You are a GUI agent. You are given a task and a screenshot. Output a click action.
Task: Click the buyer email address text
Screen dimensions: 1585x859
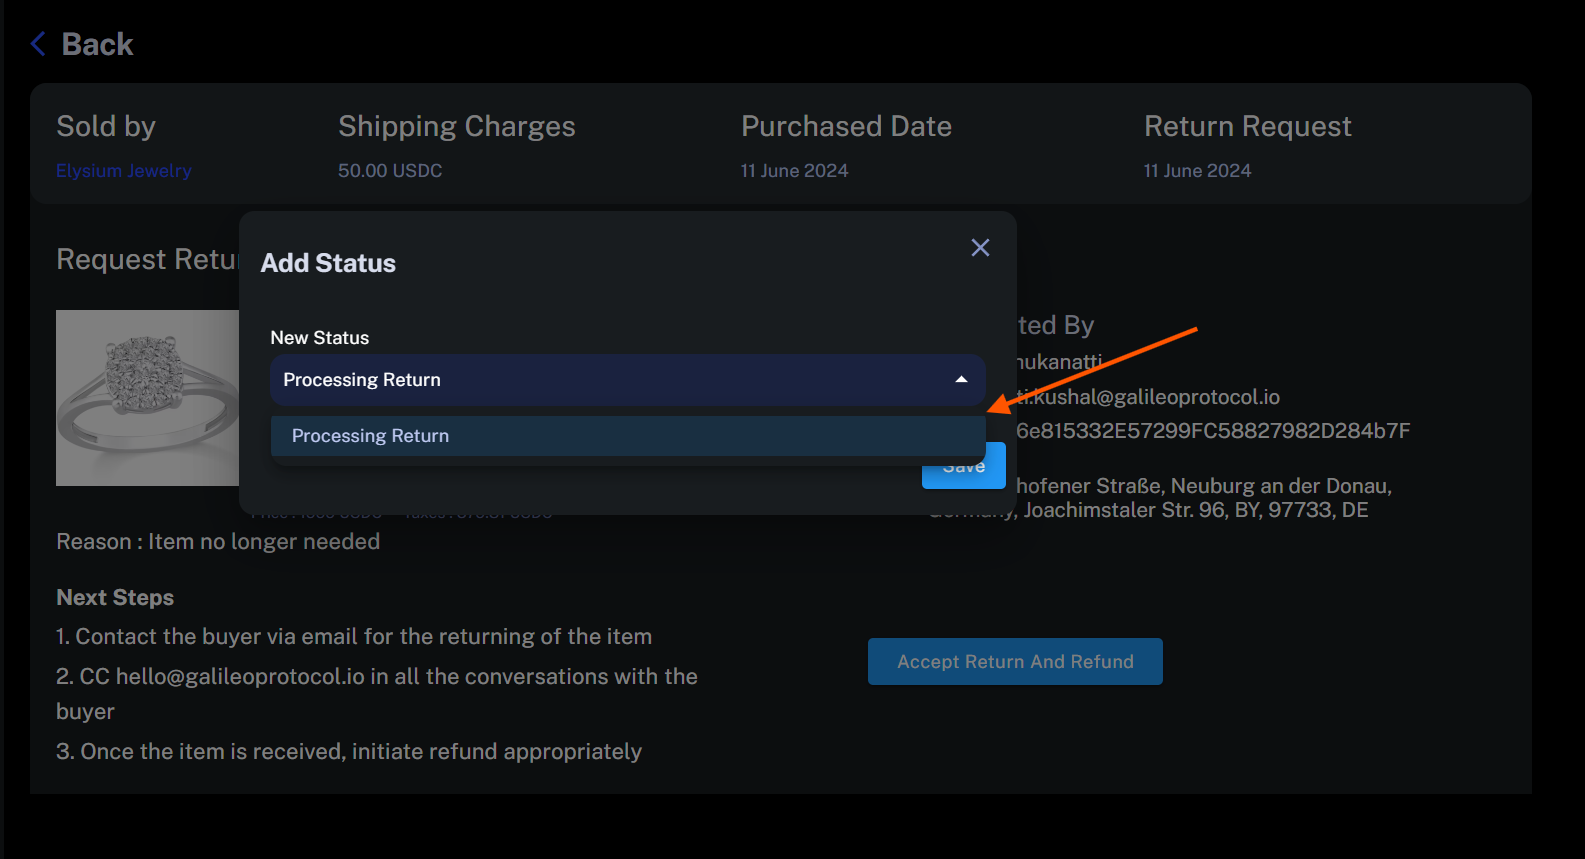pyautogui.click(x=1148, y=397)
